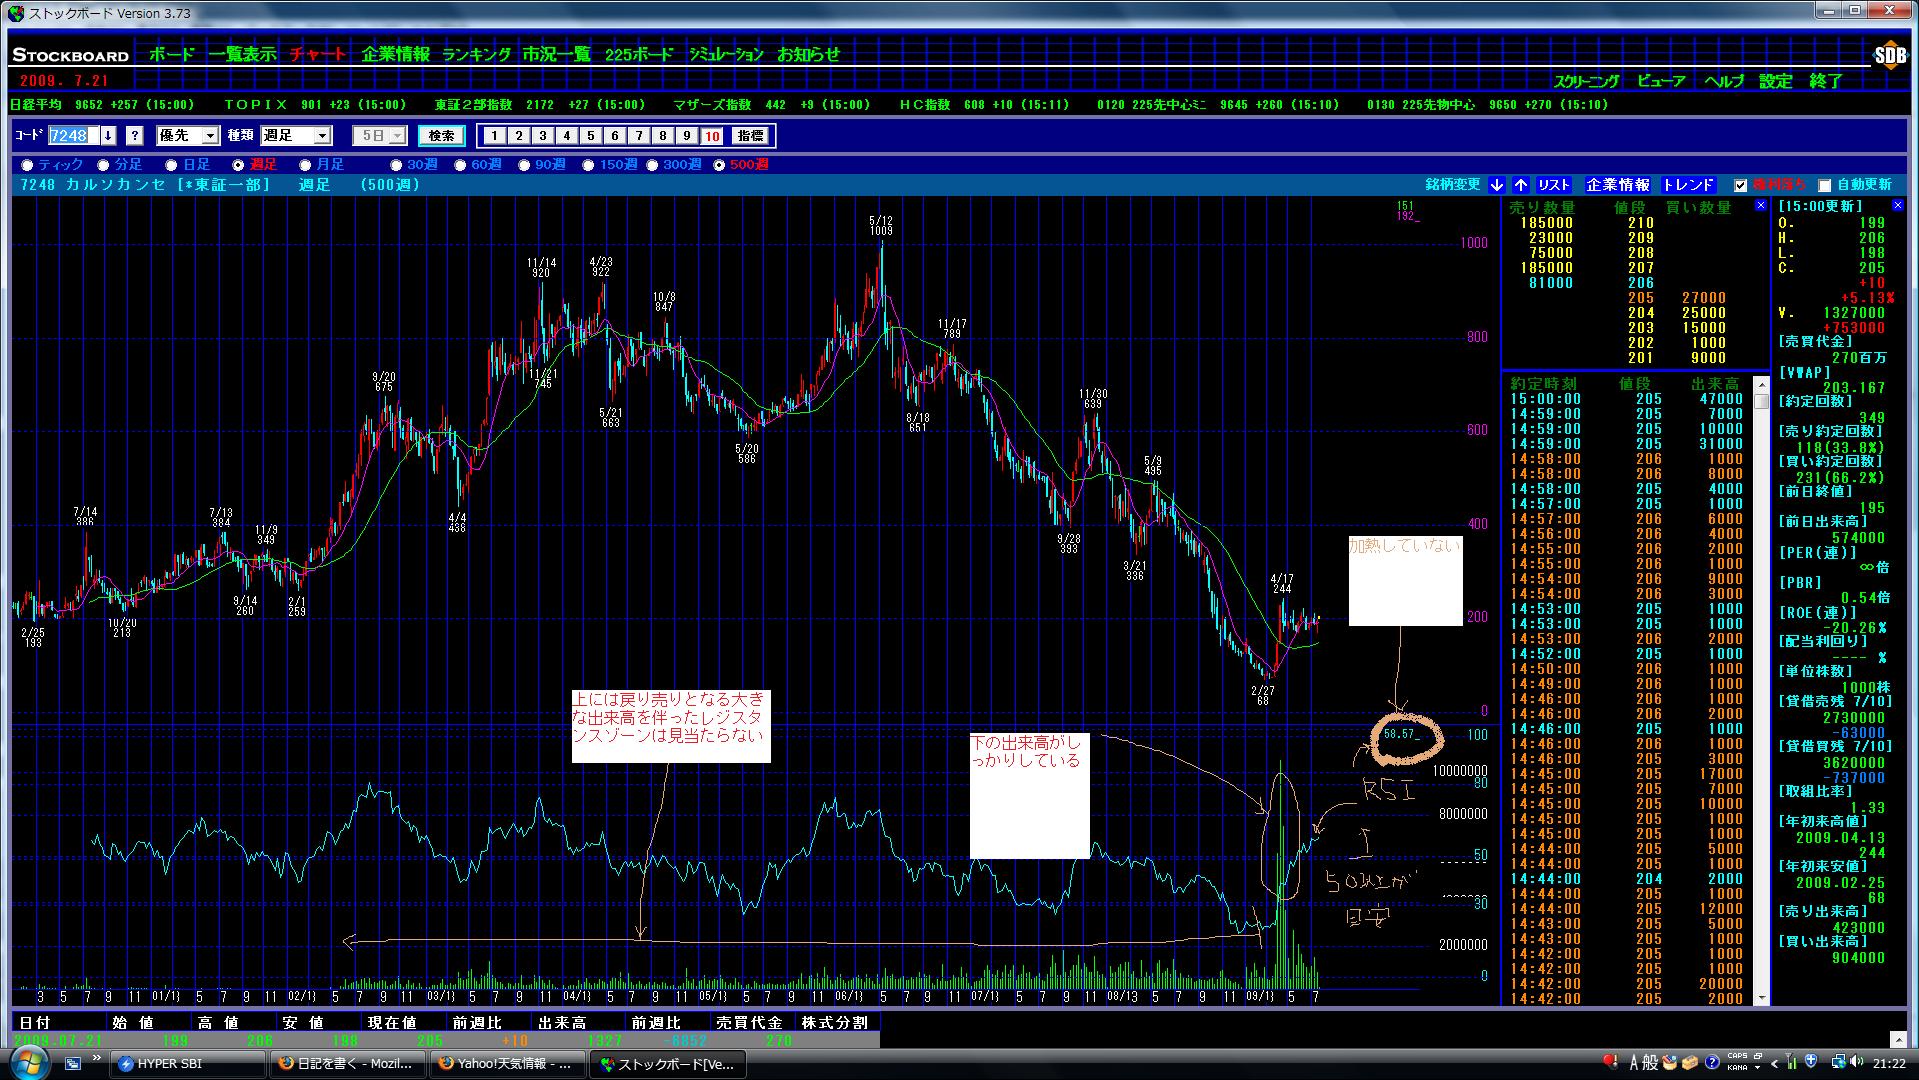
Task: Go to previous stock with 銘柄変更 up arrow
Action: (1520, 185)
